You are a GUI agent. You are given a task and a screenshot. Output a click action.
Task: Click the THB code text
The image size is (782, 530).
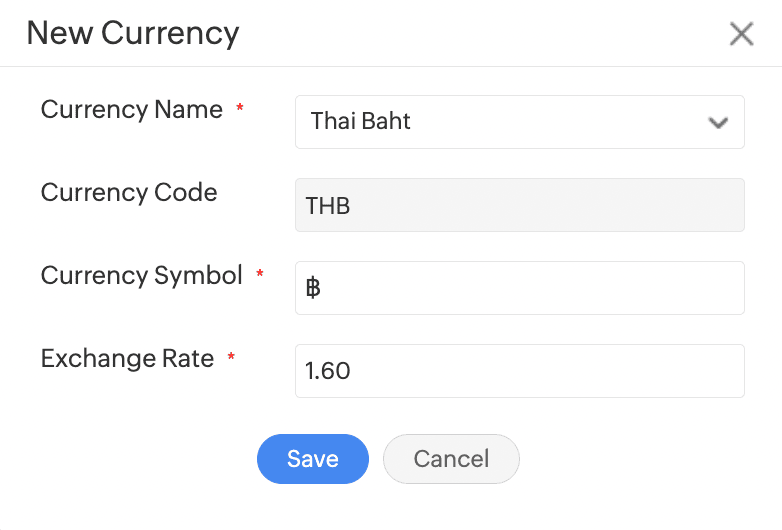tap(328, 206)
